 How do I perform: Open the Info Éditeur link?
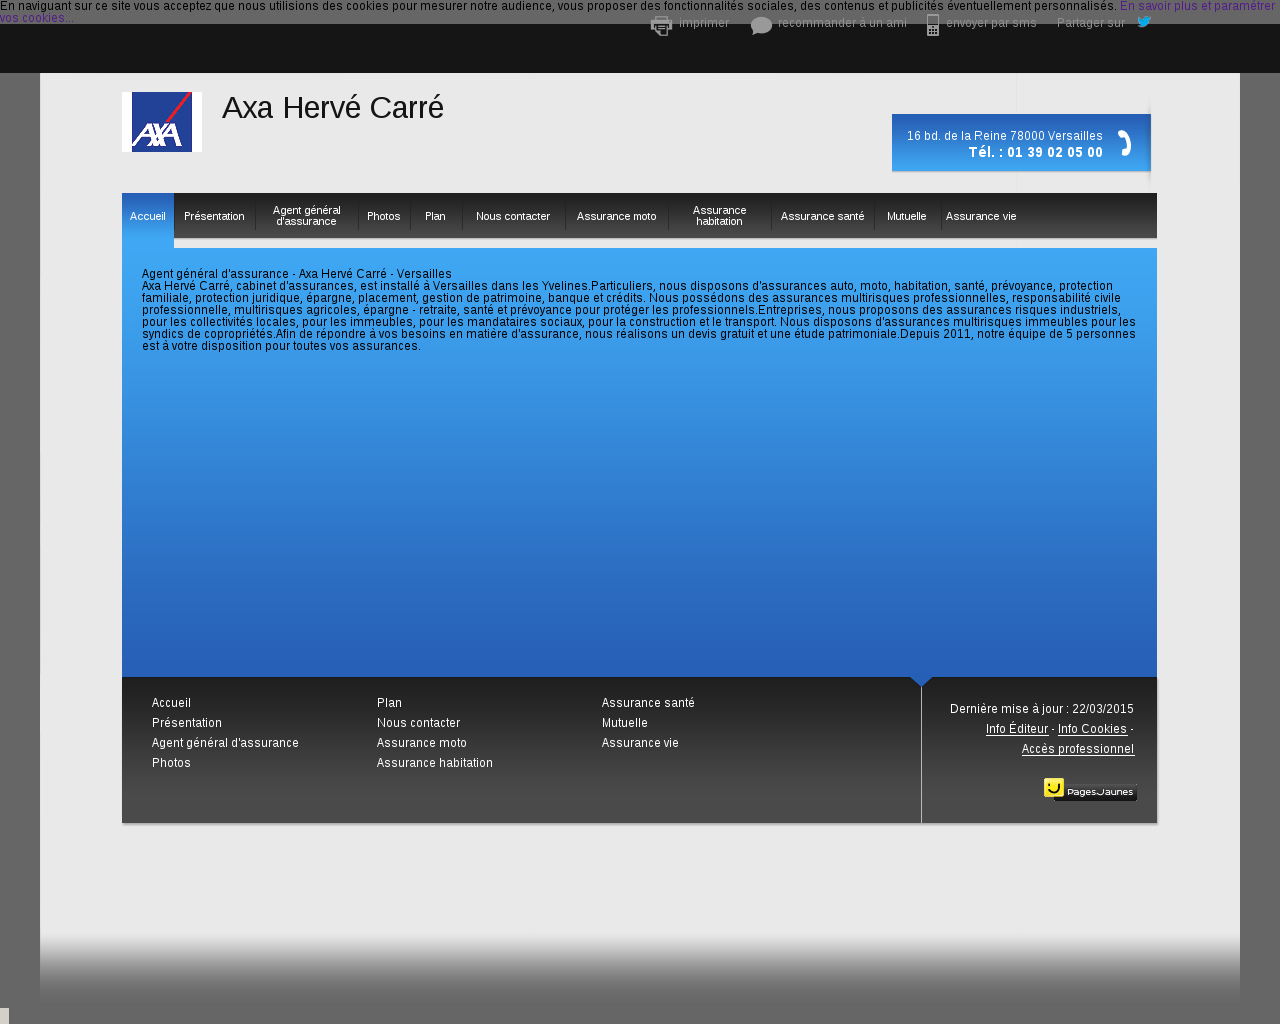(x=1017, y=729)
